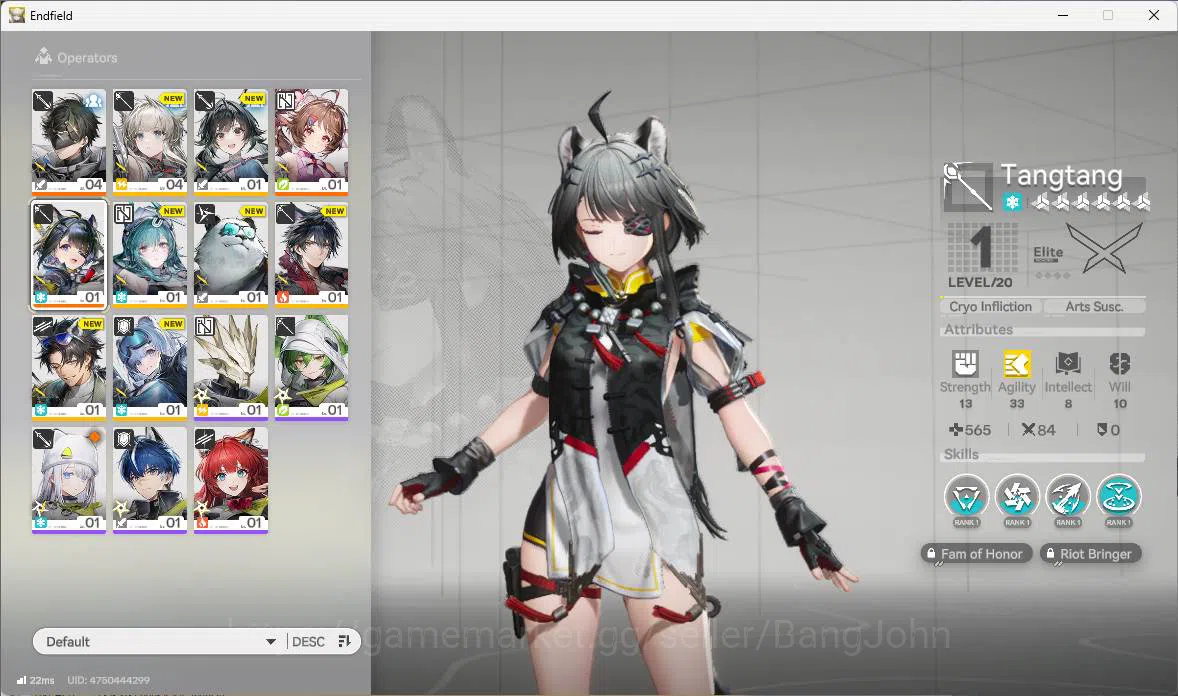Click the locked Fam of Honor button

point(976,554)
